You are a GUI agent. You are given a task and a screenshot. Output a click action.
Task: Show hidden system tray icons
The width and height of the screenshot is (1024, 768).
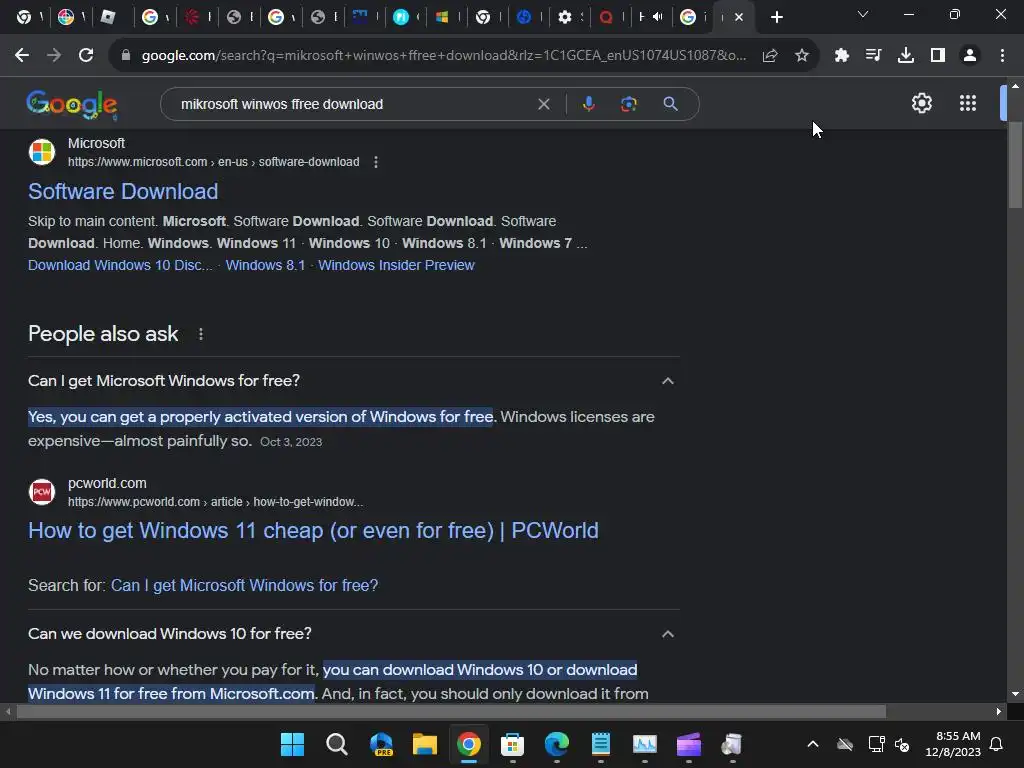(x=813, y=744)
